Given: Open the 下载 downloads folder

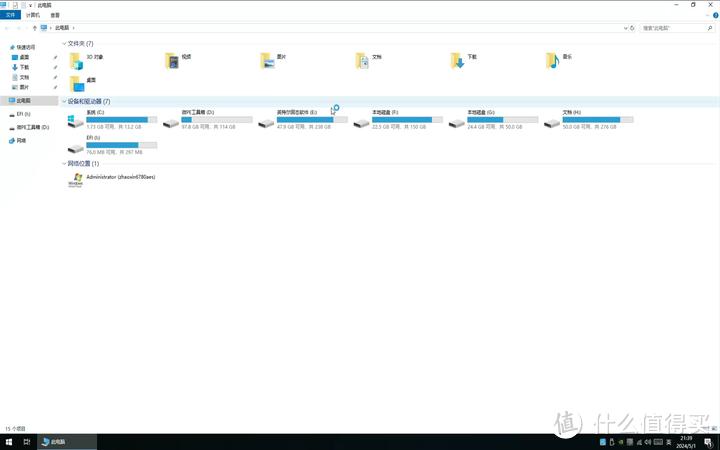Looking at the screenshot, I should [x=457, y=61].
